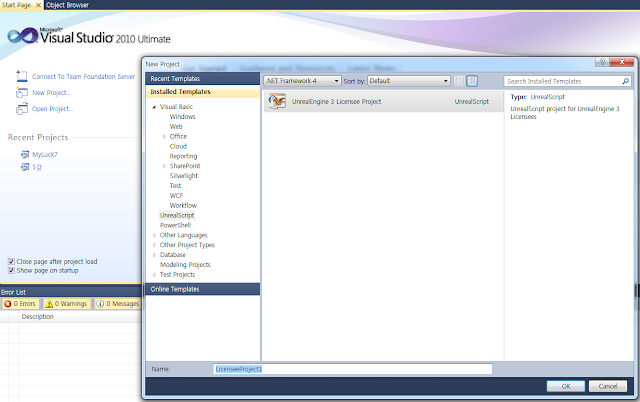
Task: Expand the Other Languages node
Action: coord(154,235)
